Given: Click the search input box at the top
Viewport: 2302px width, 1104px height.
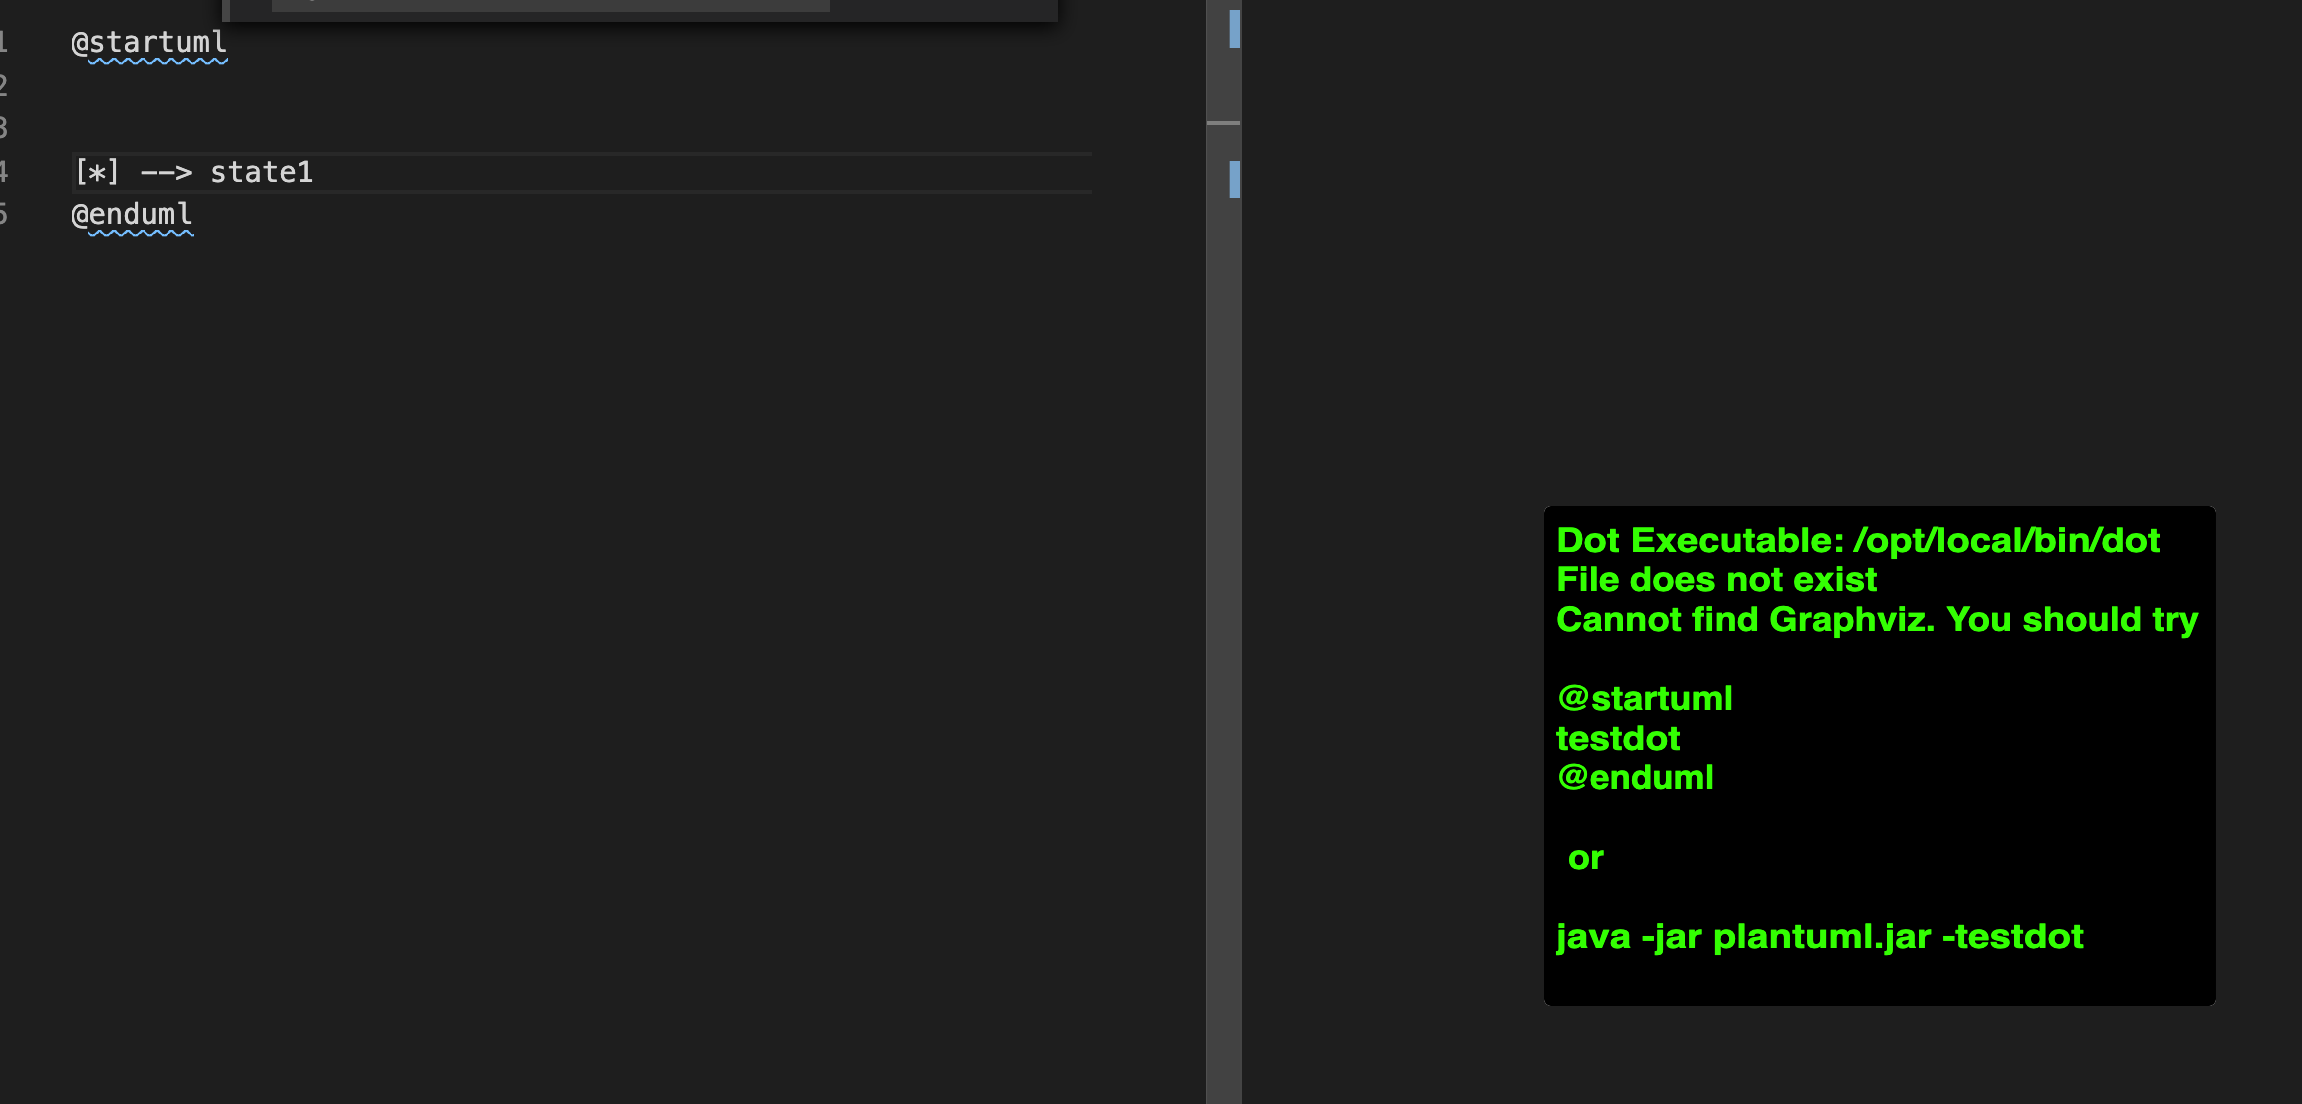Looking at the screenshot, I should (x=550, y=5).
